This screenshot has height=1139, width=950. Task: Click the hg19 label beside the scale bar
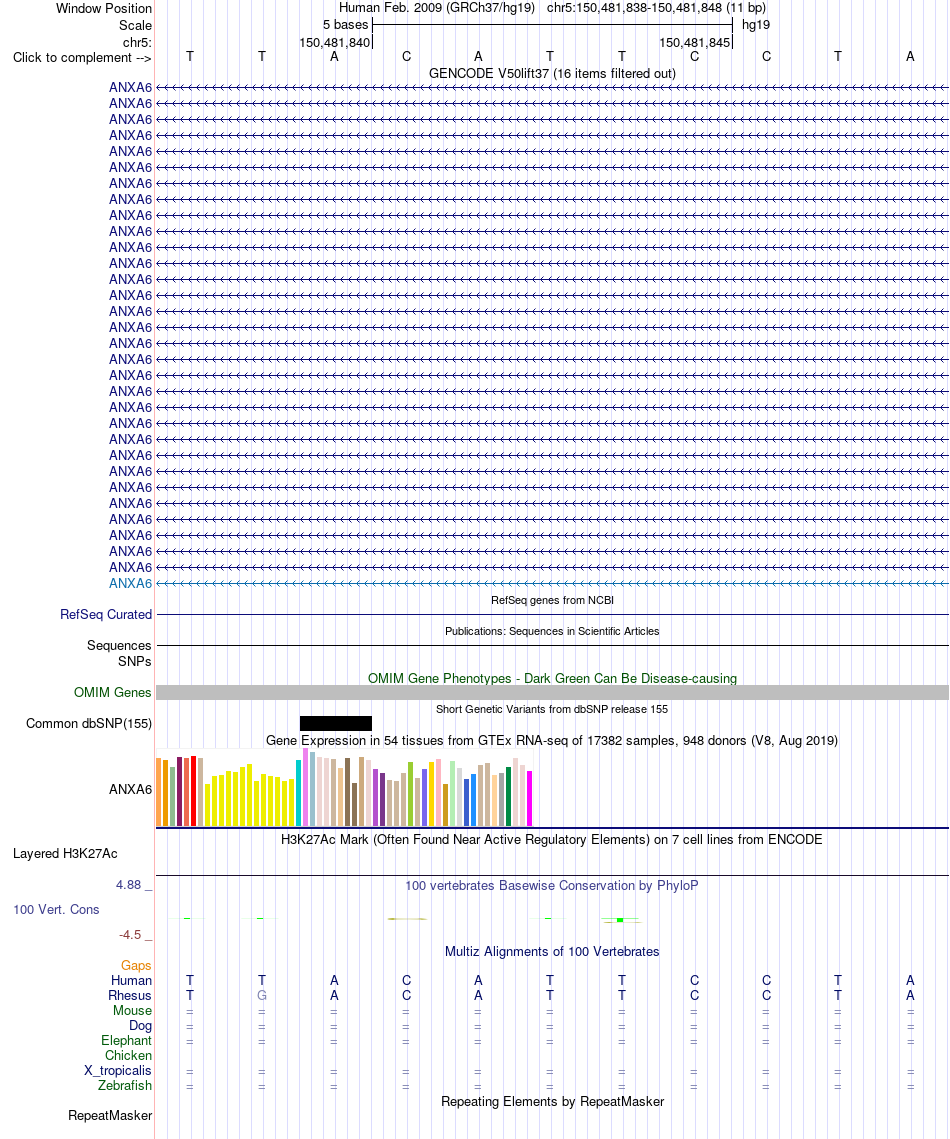pos(755,25)
